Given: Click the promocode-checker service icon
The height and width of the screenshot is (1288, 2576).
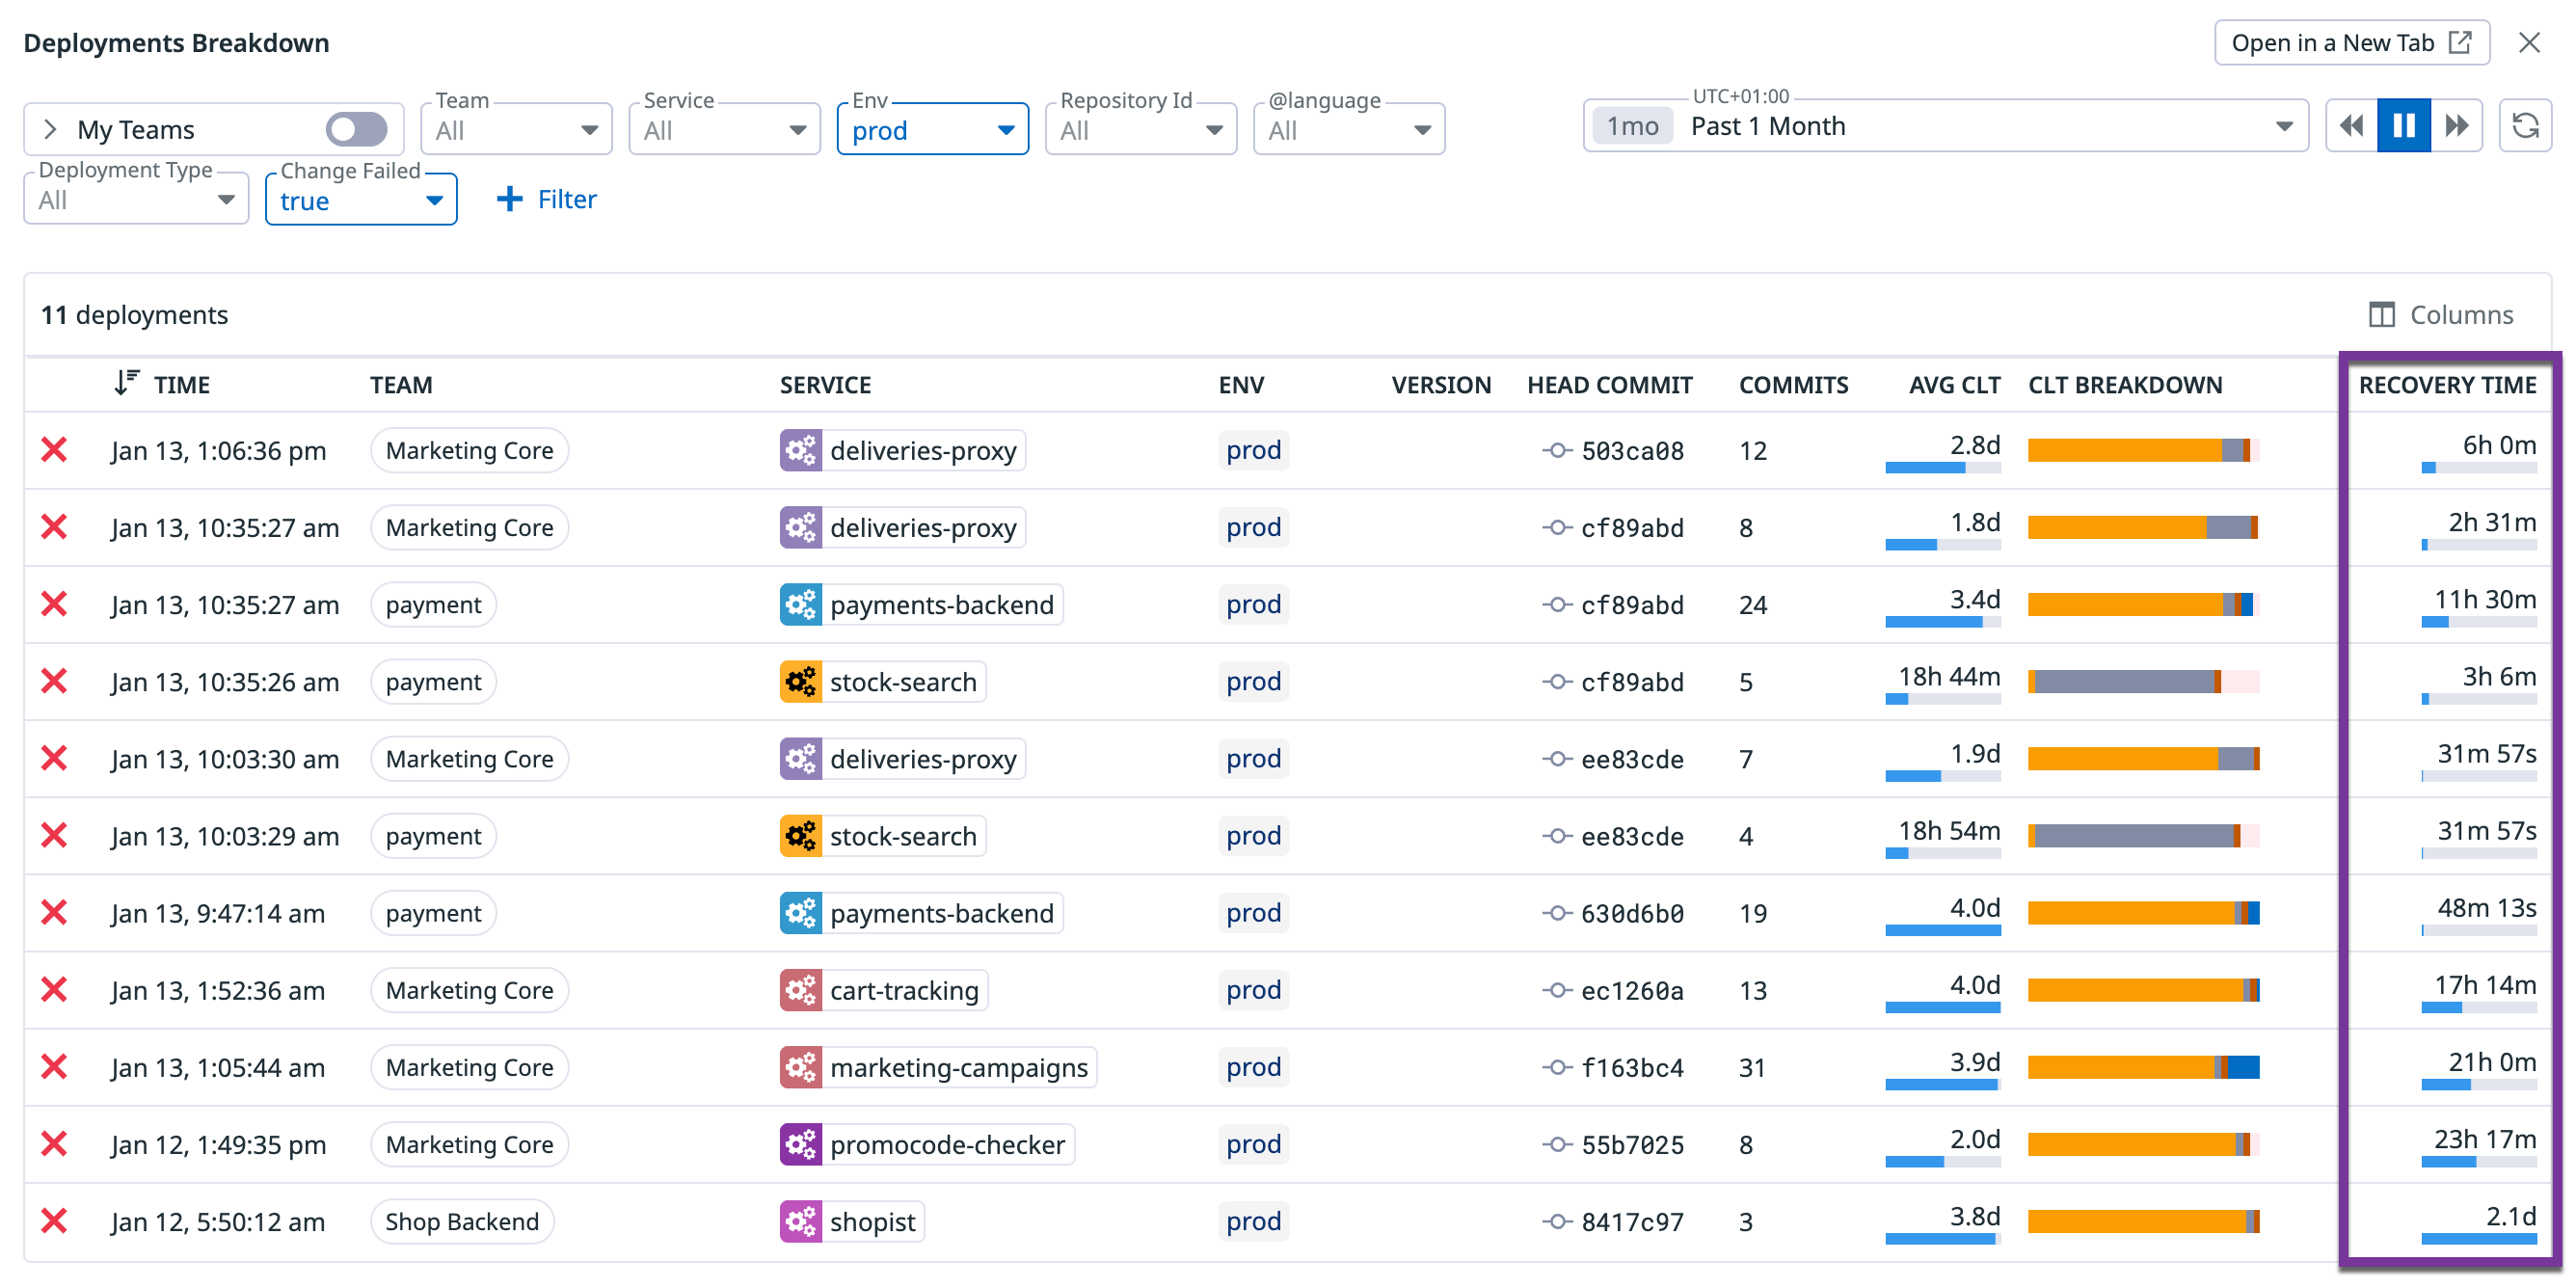Looking at the screenshot, I should pyautogui.click(x=800, y=1144).
